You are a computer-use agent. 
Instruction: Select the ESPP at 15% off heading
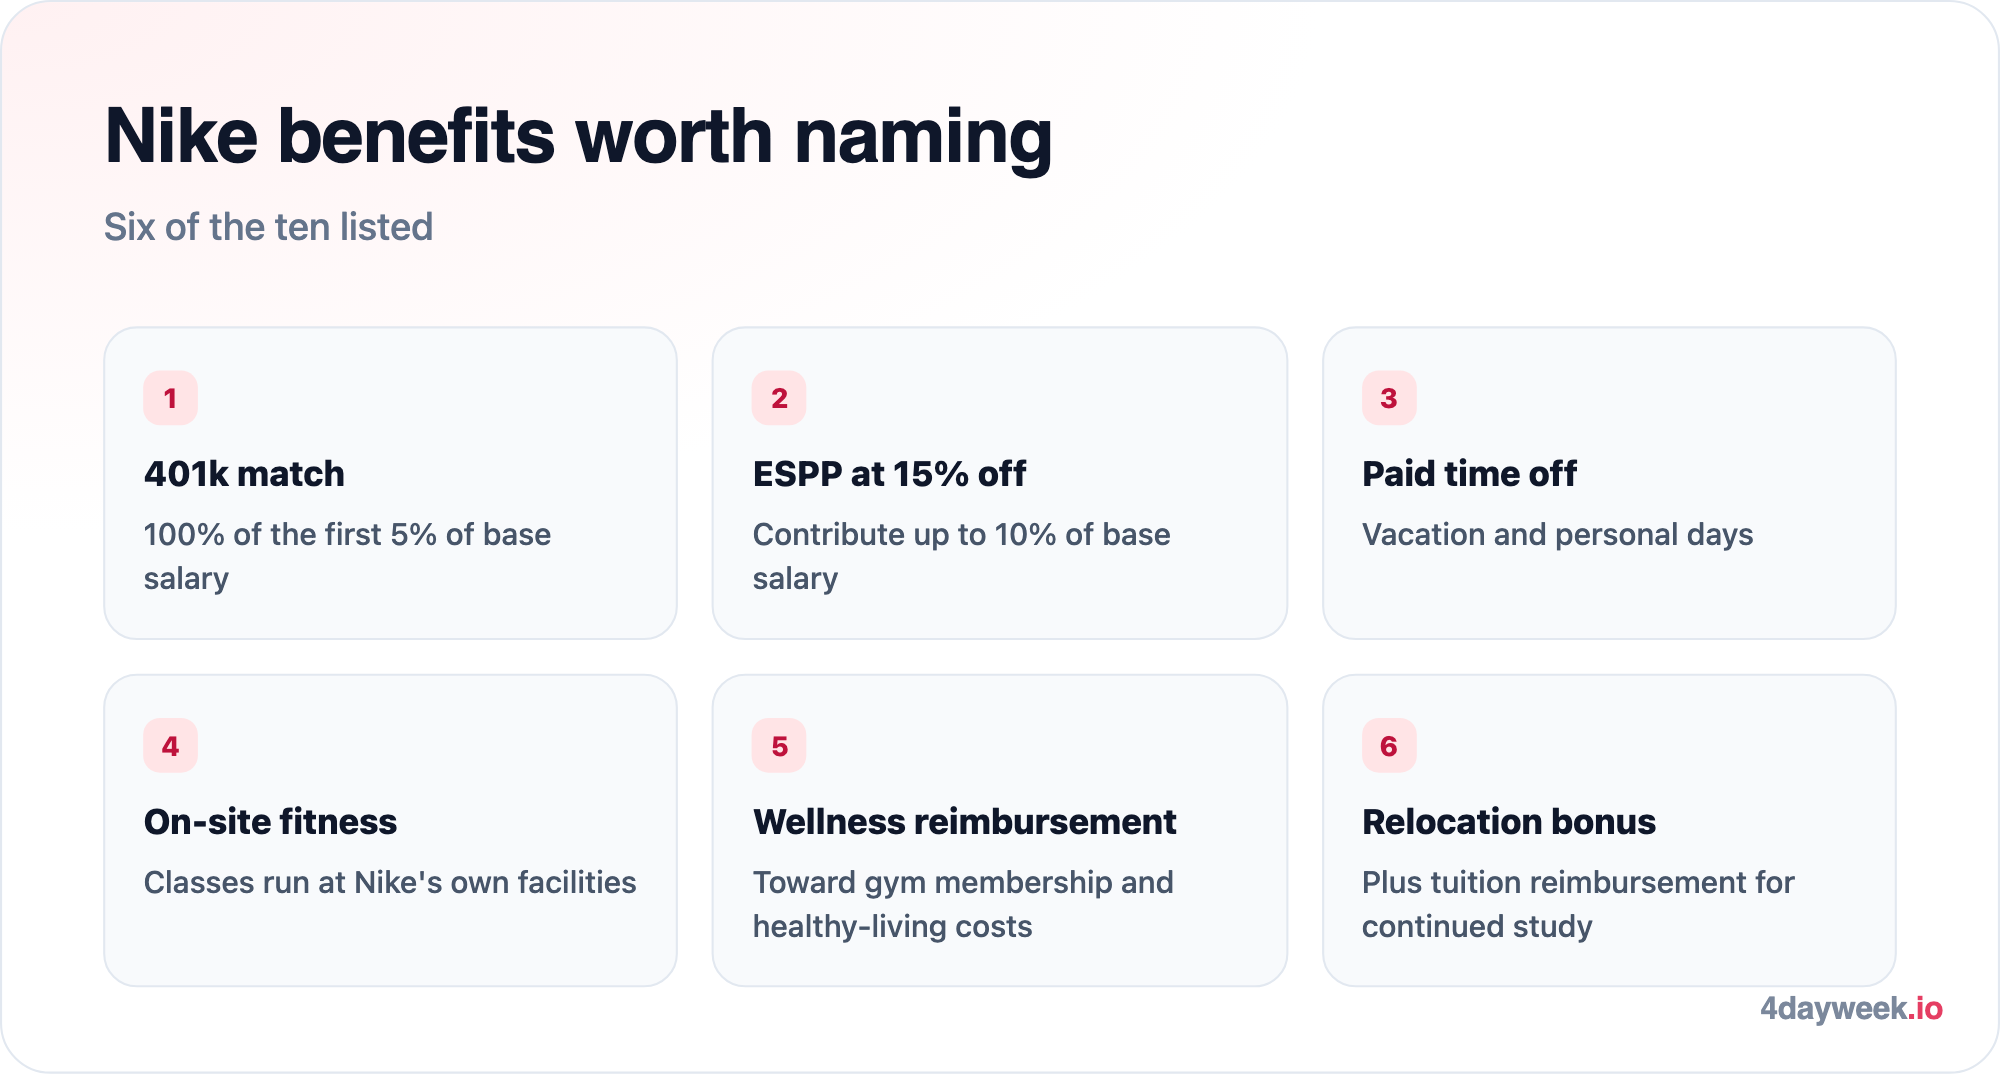(x=889, y=474)
